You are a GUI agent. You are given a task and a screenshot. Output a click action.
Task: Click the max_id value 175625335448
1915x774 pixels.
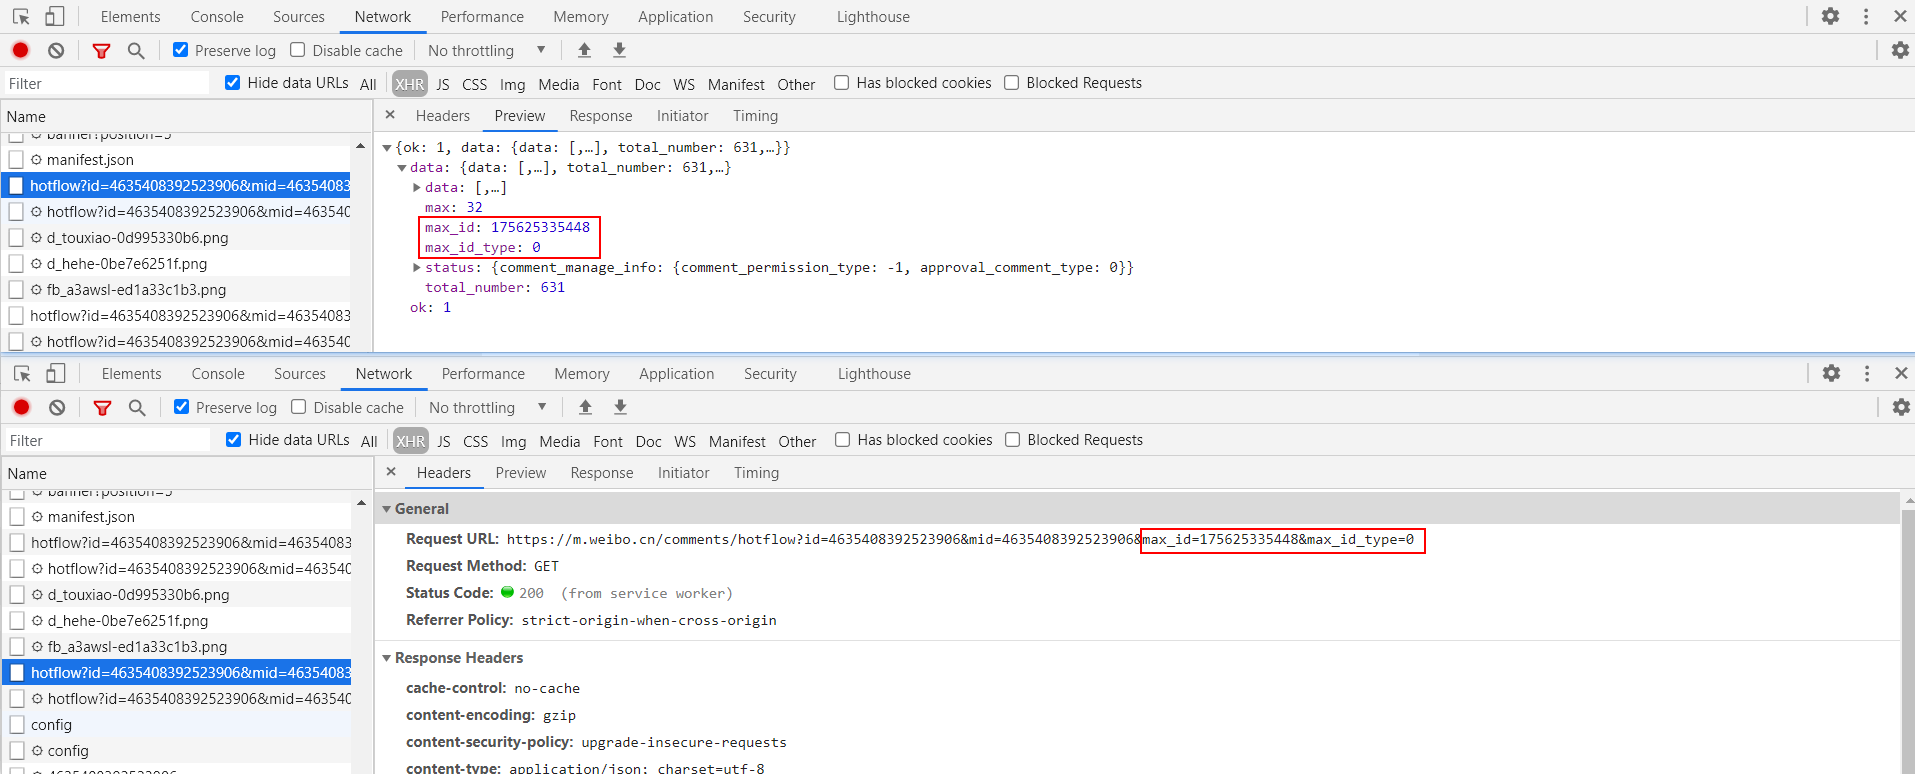click(x=540, y=227)
